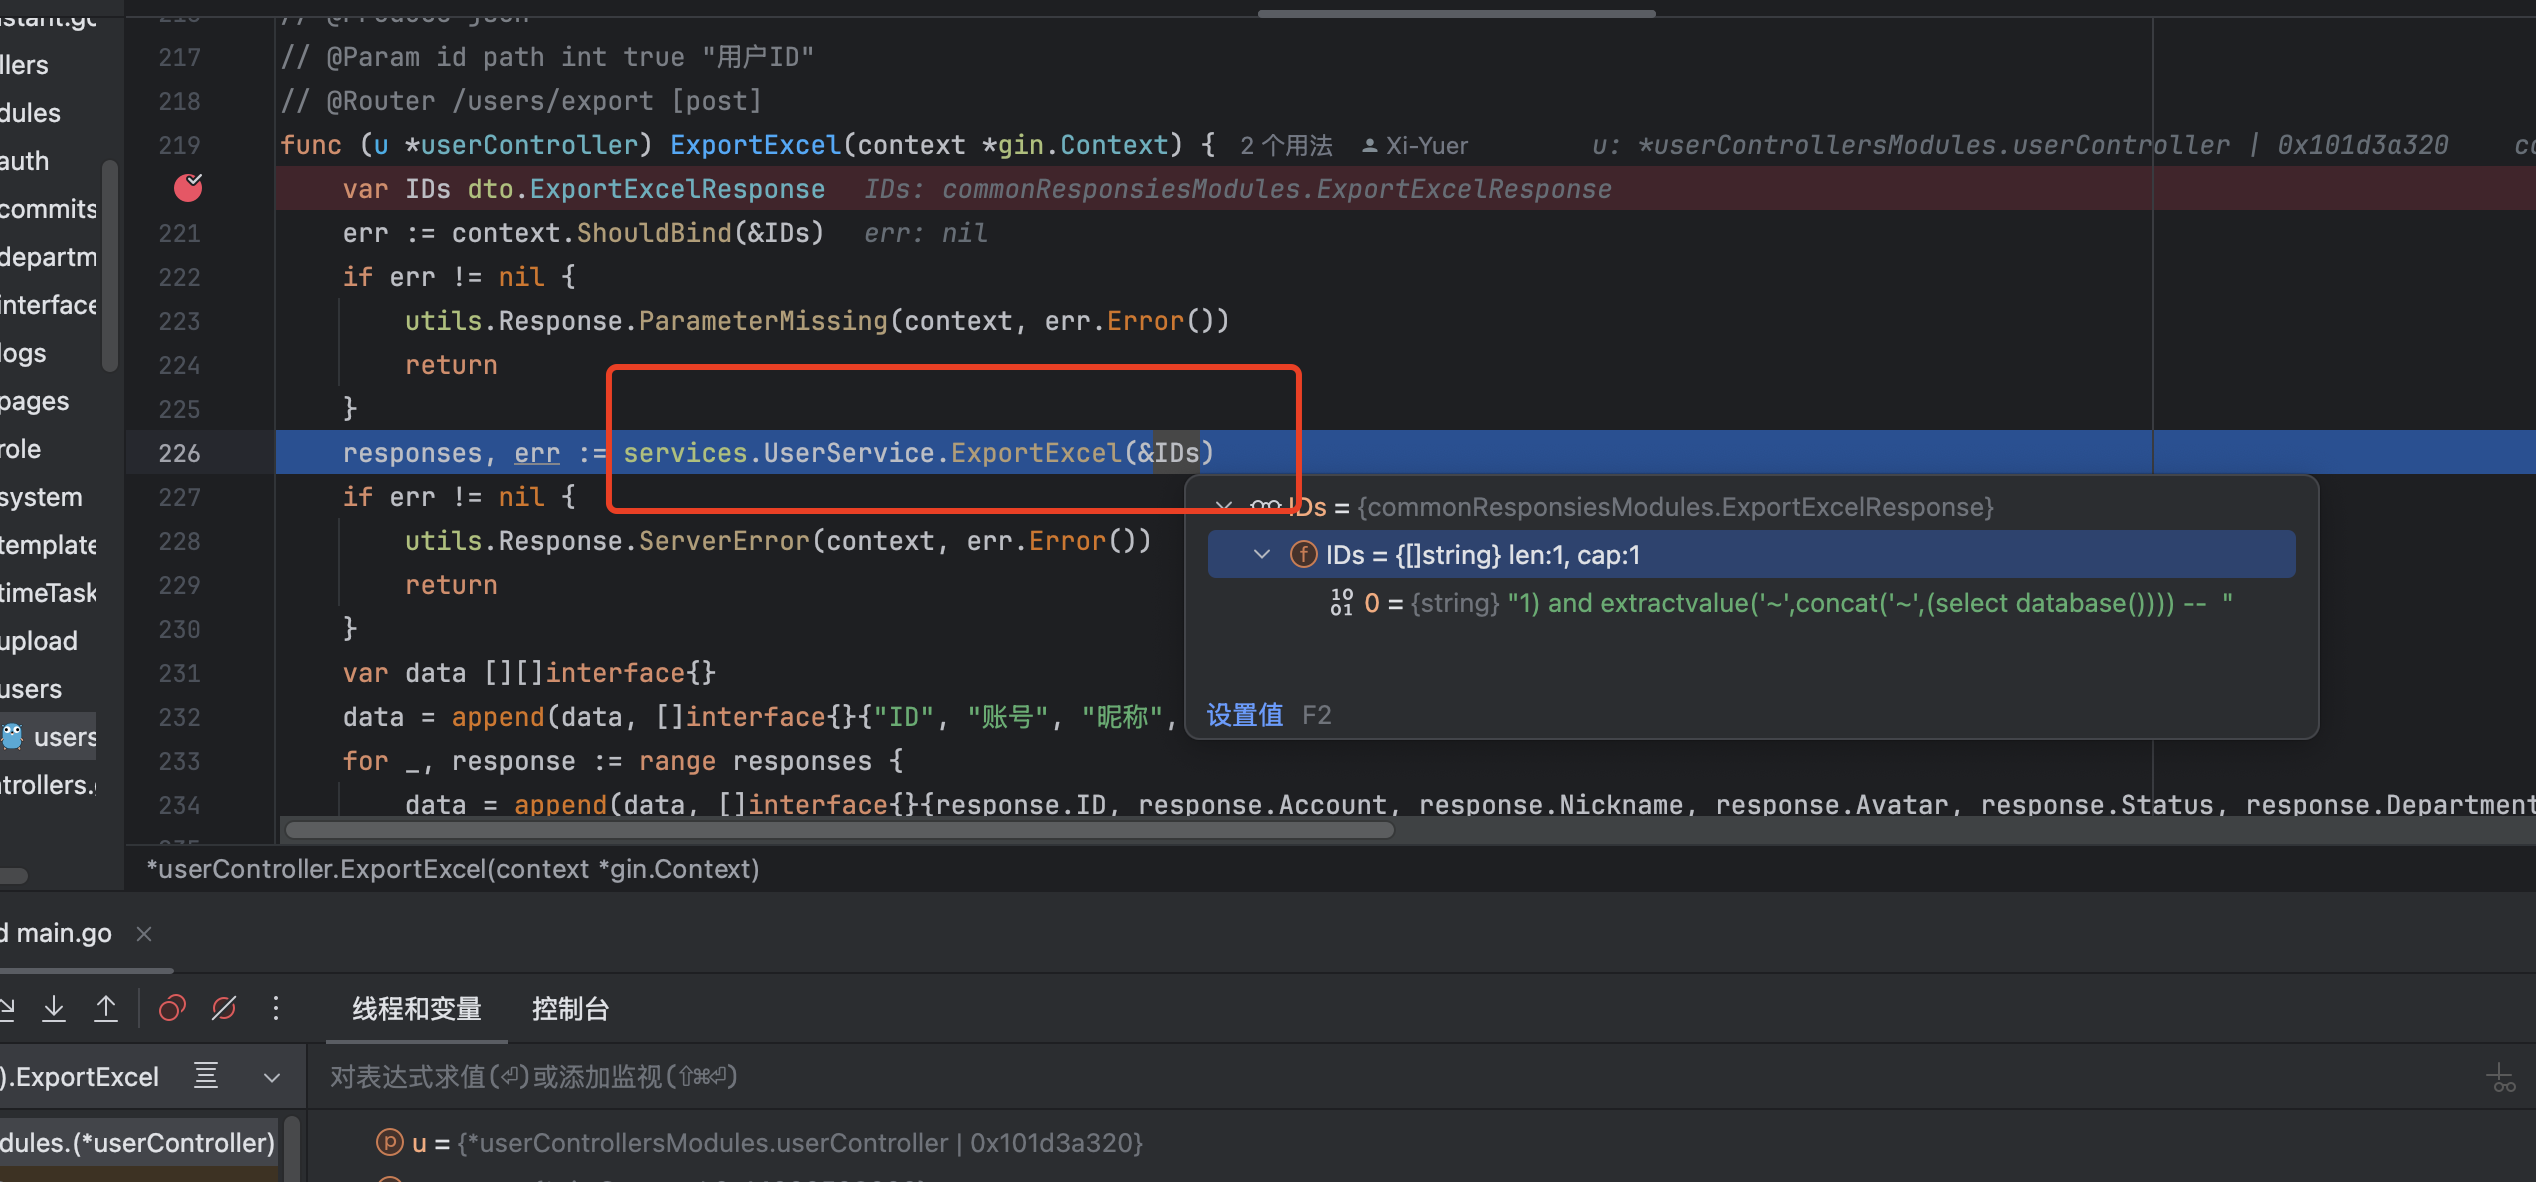This screenshot has height=1182, width=2536.
Task: Collapse the top-level IDs ExportExcelResponse node
Action: [x=1223, y=506]
